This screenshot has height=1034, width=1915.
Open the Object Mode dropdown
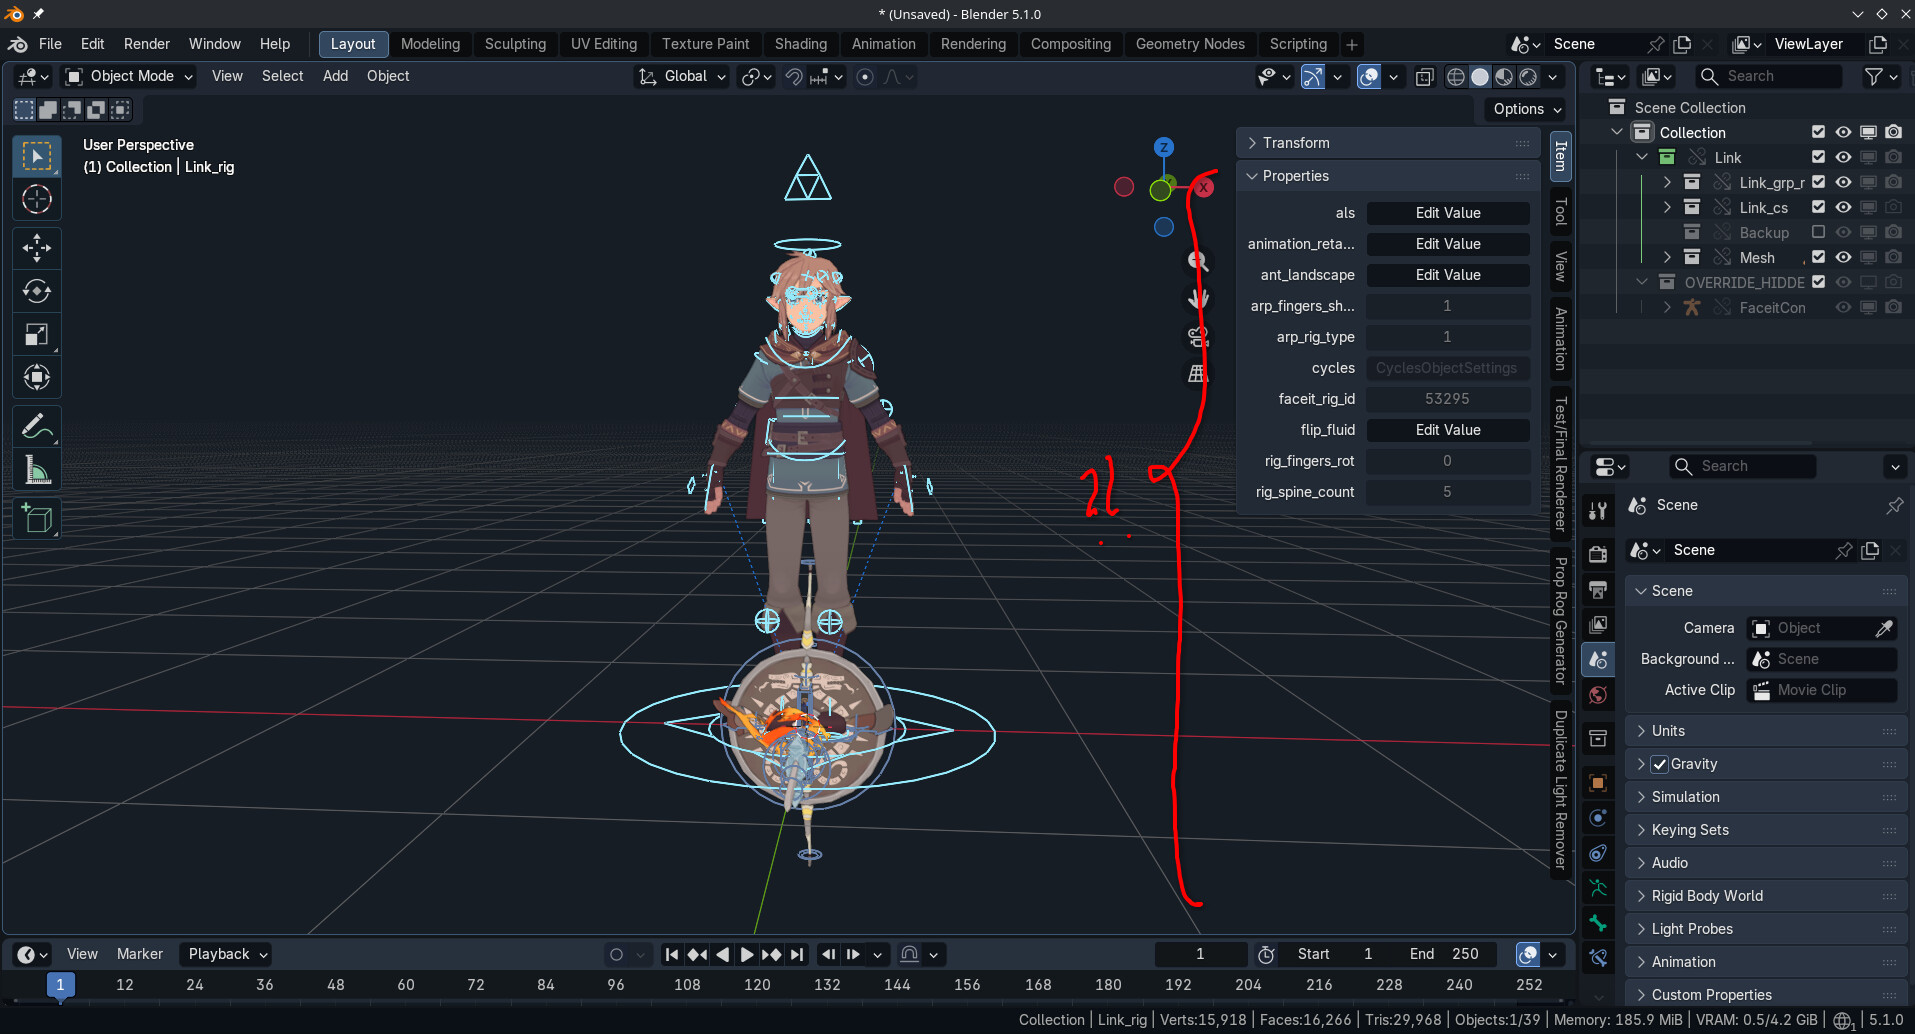tap(129, 76)
